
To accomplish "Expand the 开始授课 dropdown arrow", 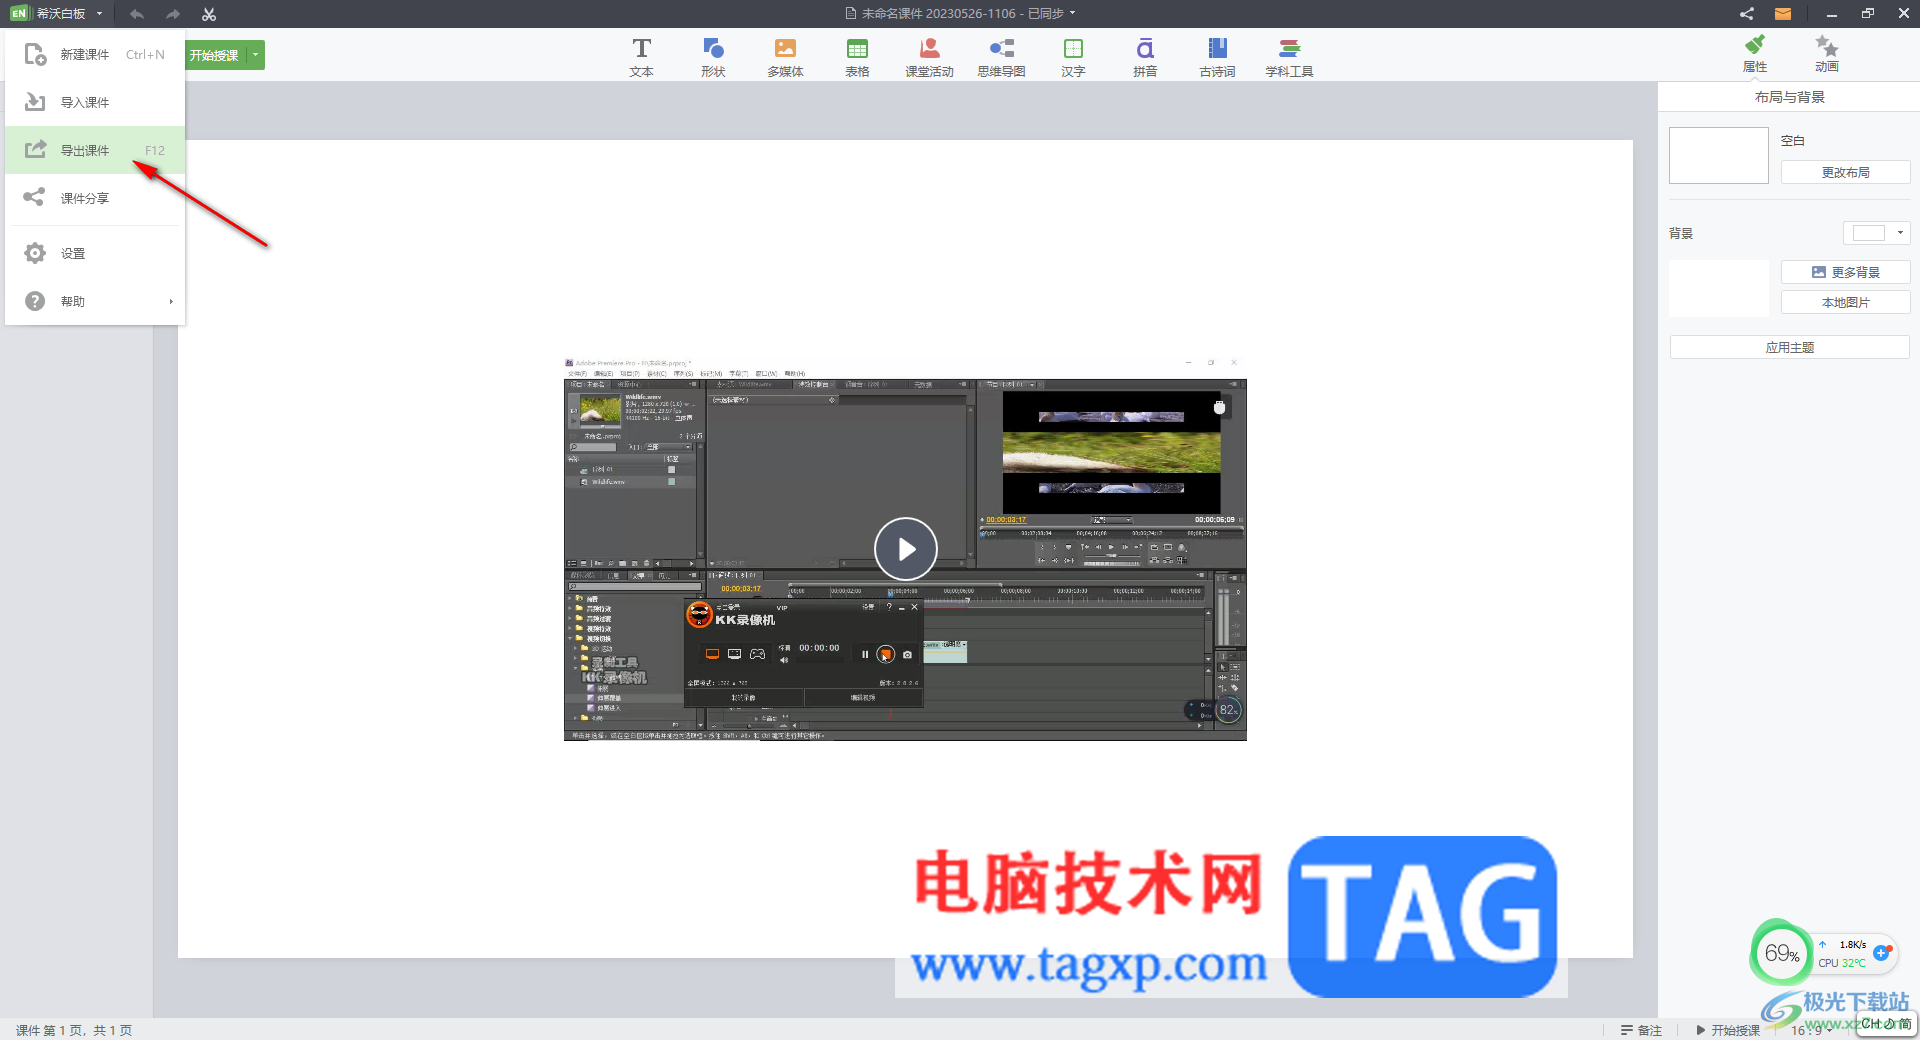I will click(256, 55).
